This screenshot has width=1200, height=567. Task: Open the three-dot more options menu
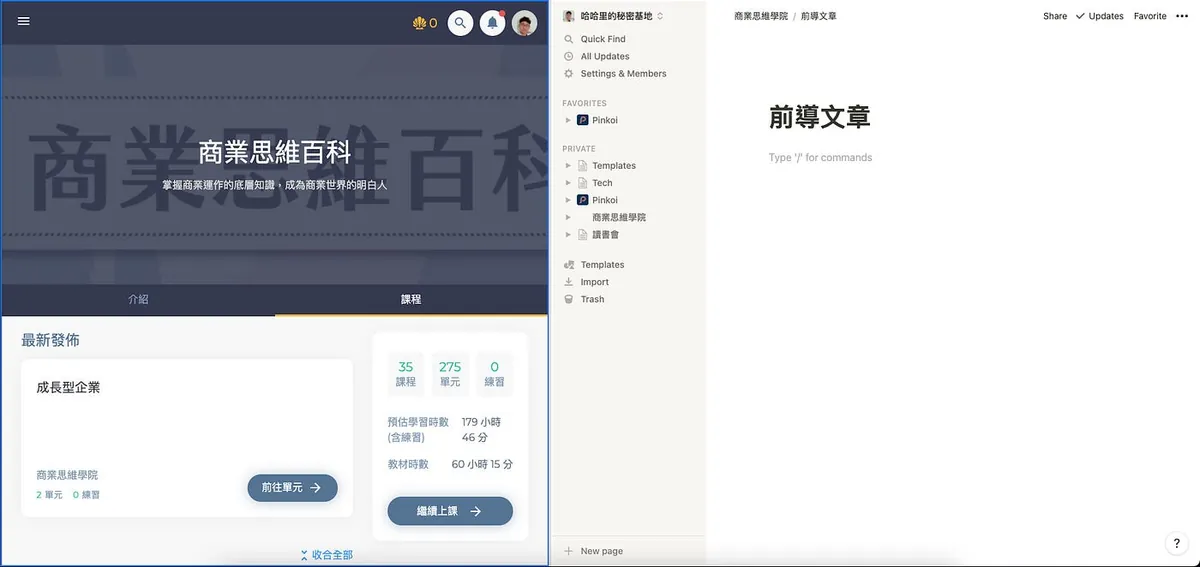1182,16
